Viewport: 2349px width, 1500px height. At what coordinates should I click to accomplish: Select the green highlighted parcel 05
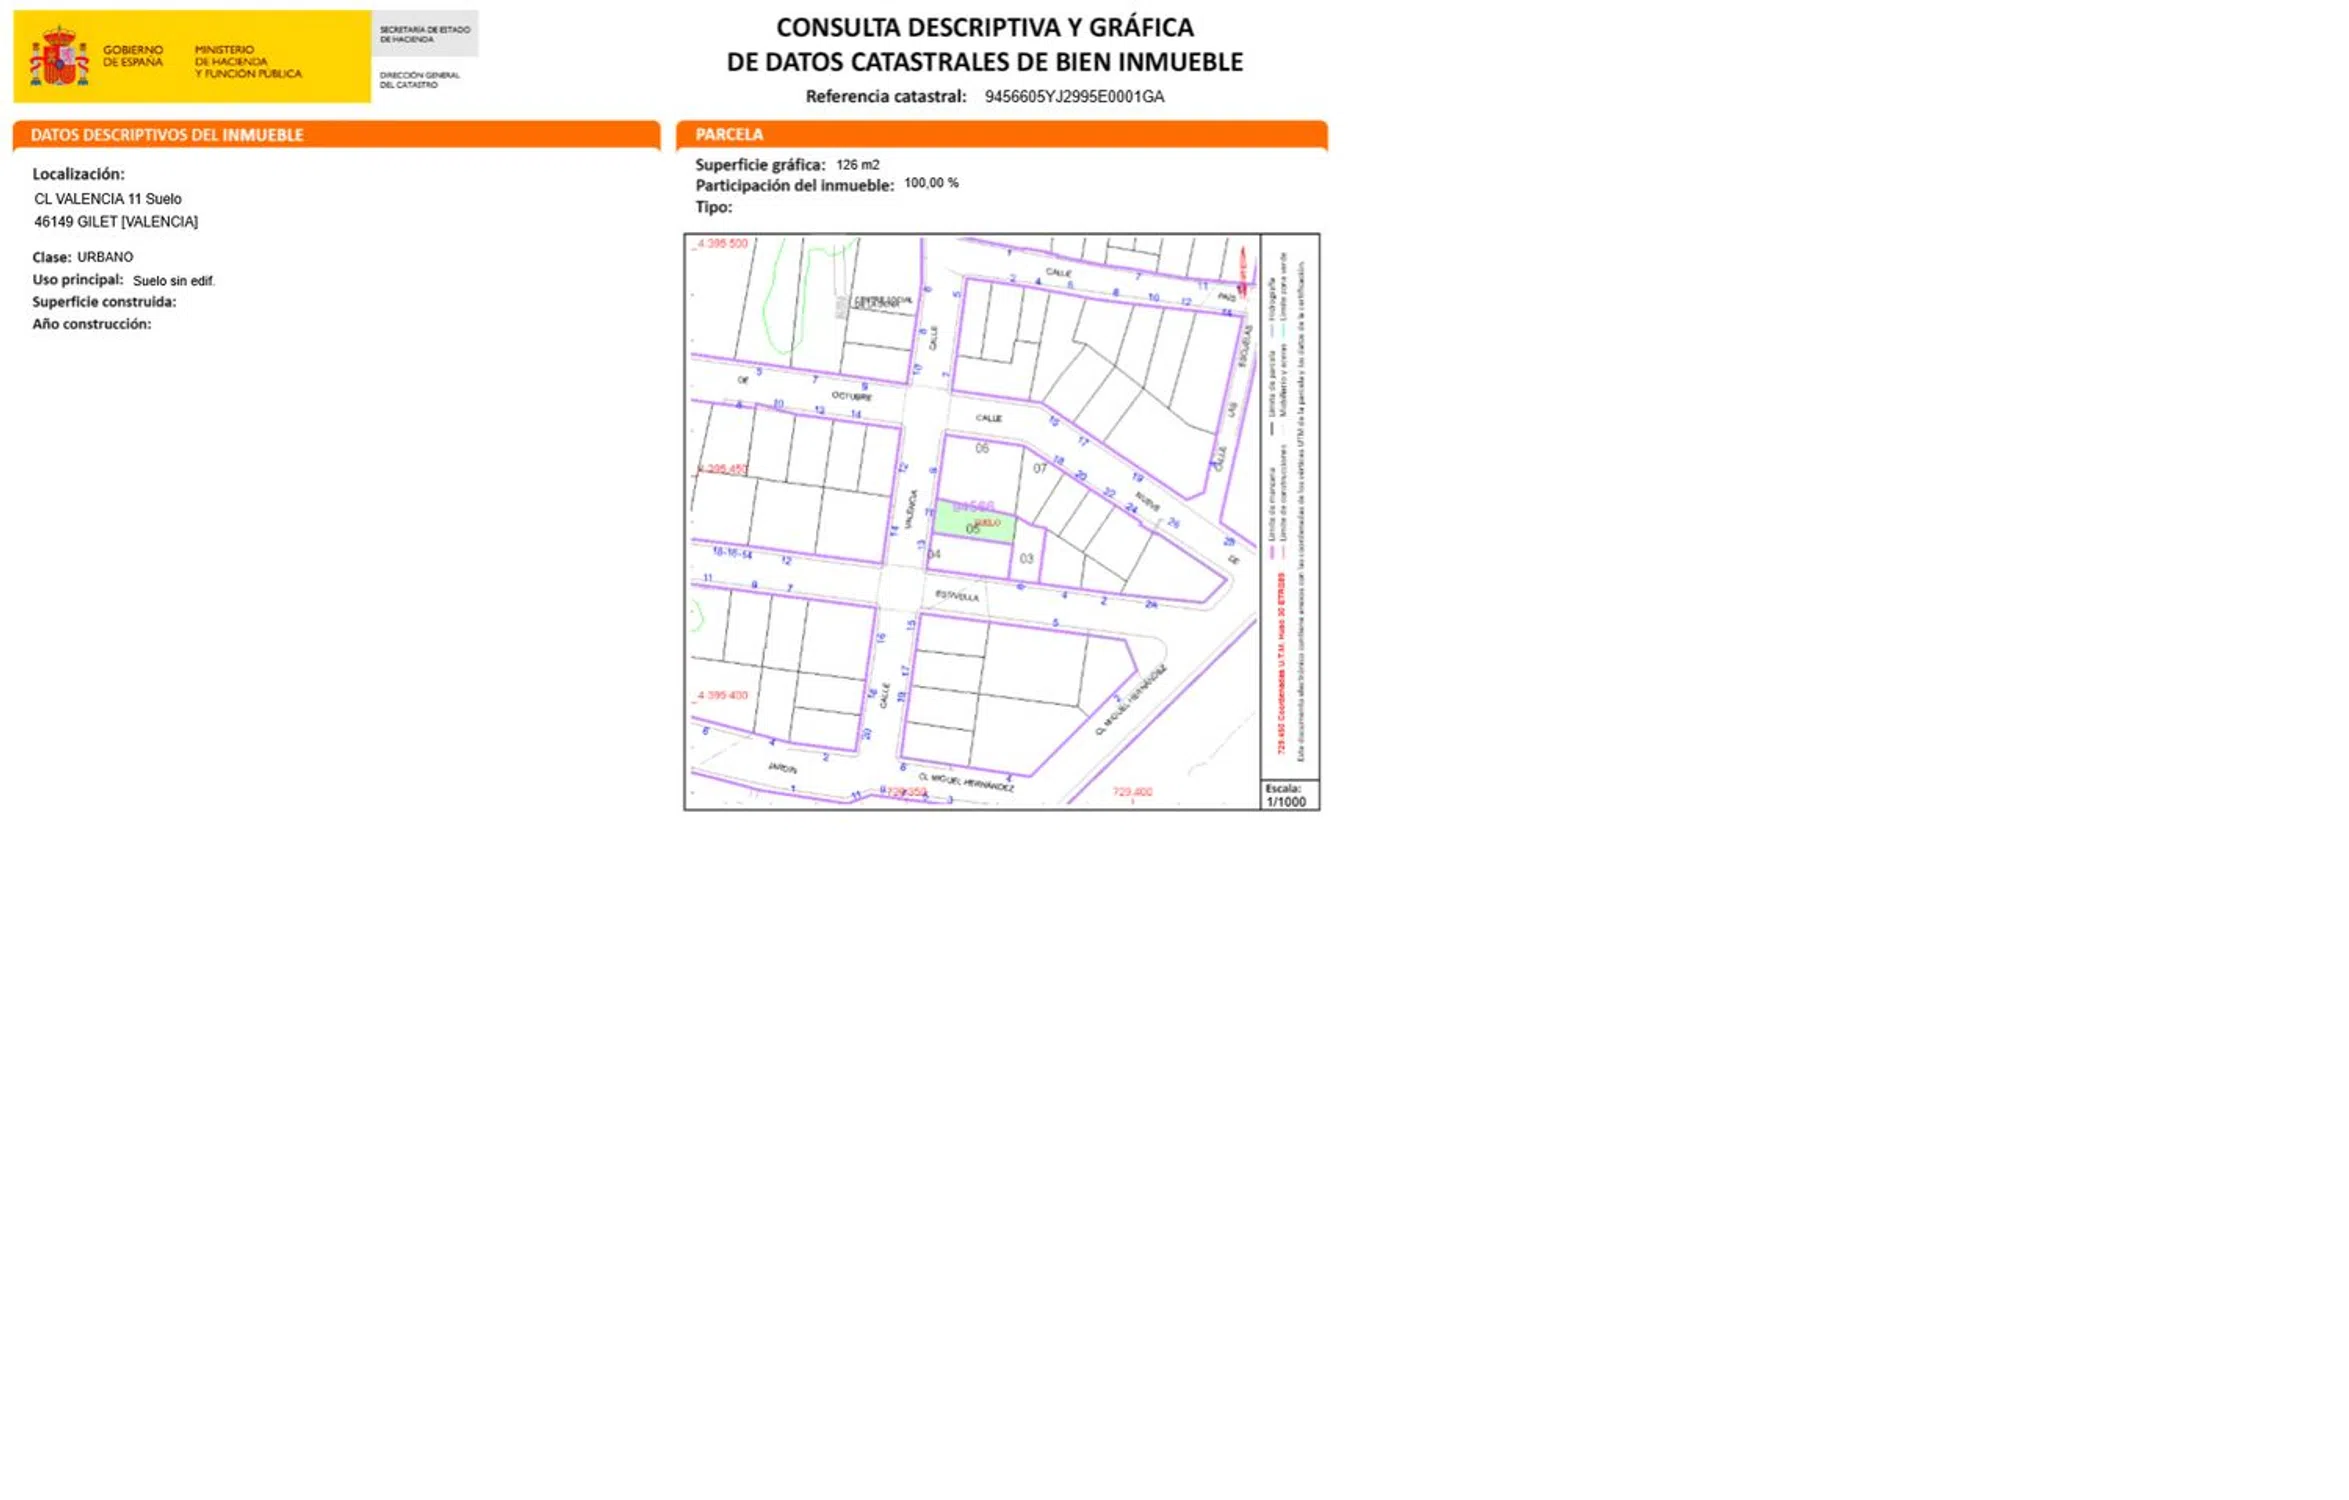pyautogui.click(x=973, y=522)
